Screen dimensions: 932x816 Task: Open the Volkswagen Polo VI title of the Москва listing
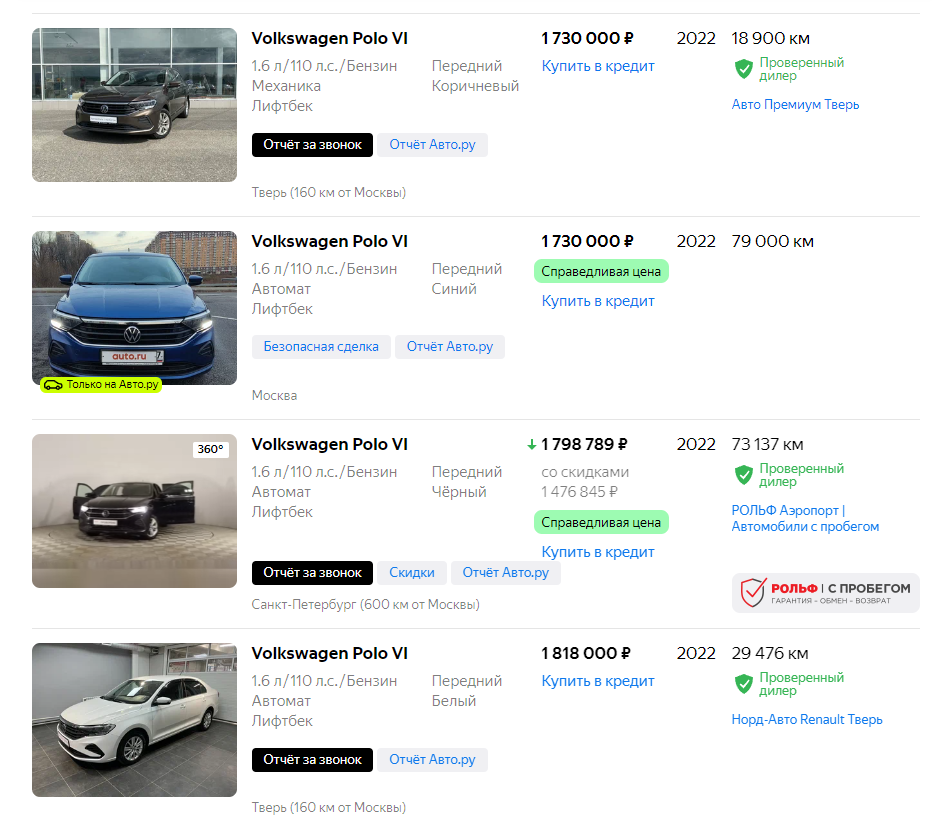[x=329, y=242]
